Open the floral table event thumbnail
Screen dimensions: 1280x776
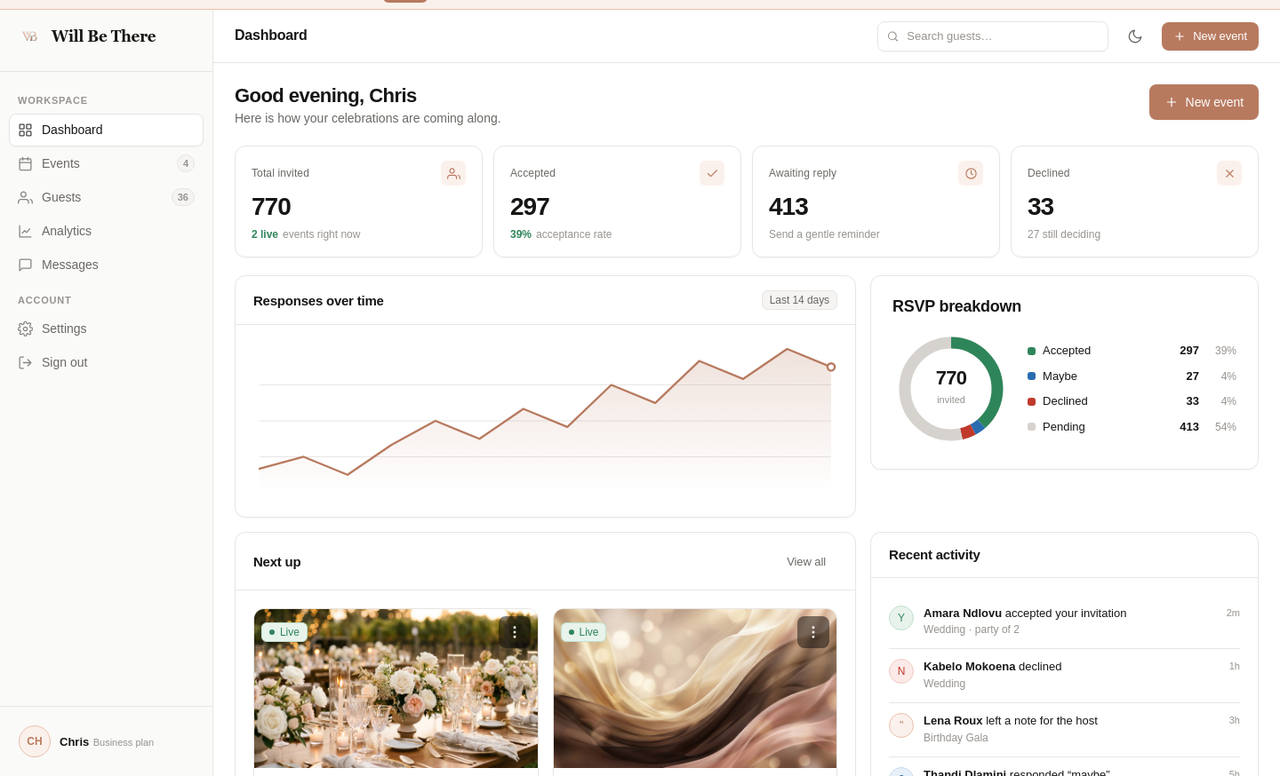(396, 689)
